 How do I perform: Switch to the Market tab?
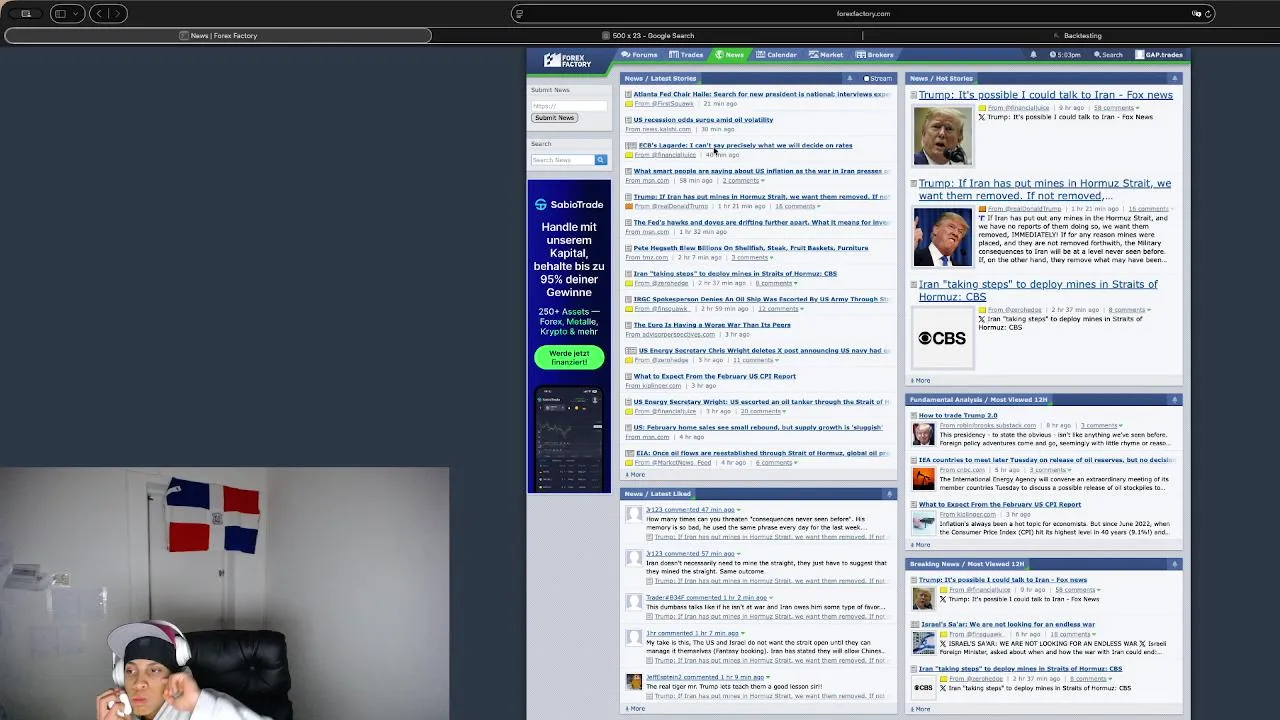tap(826, 55)
